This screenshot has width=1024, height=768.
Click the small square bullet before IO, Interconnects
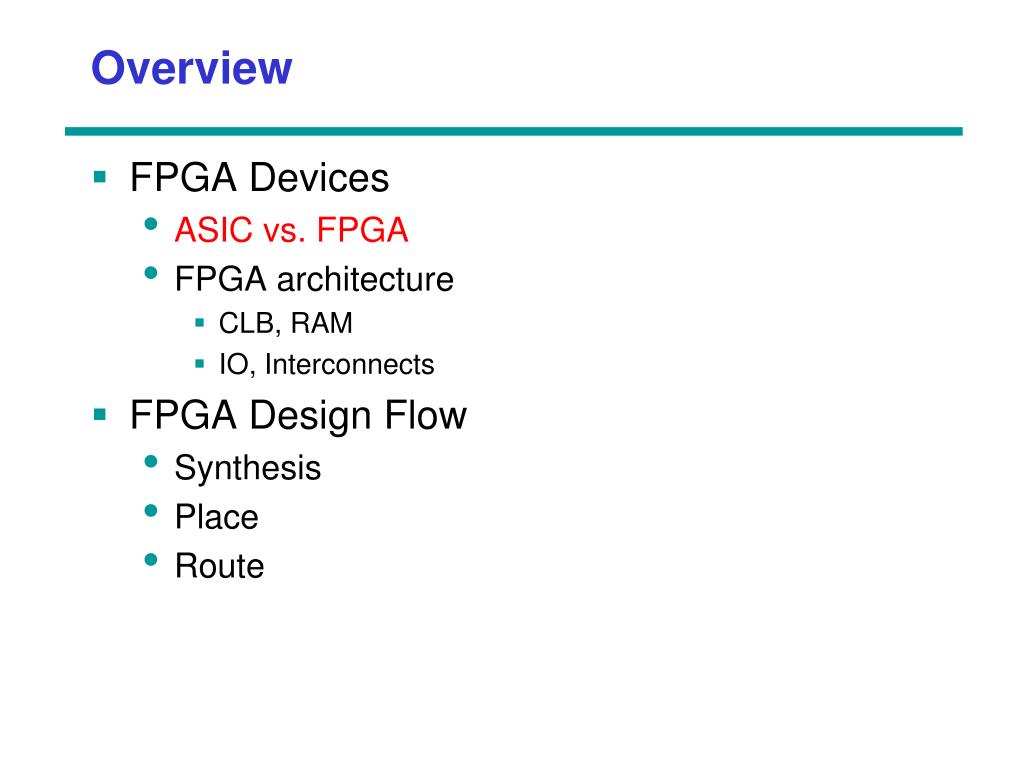[x=200, y=363]
